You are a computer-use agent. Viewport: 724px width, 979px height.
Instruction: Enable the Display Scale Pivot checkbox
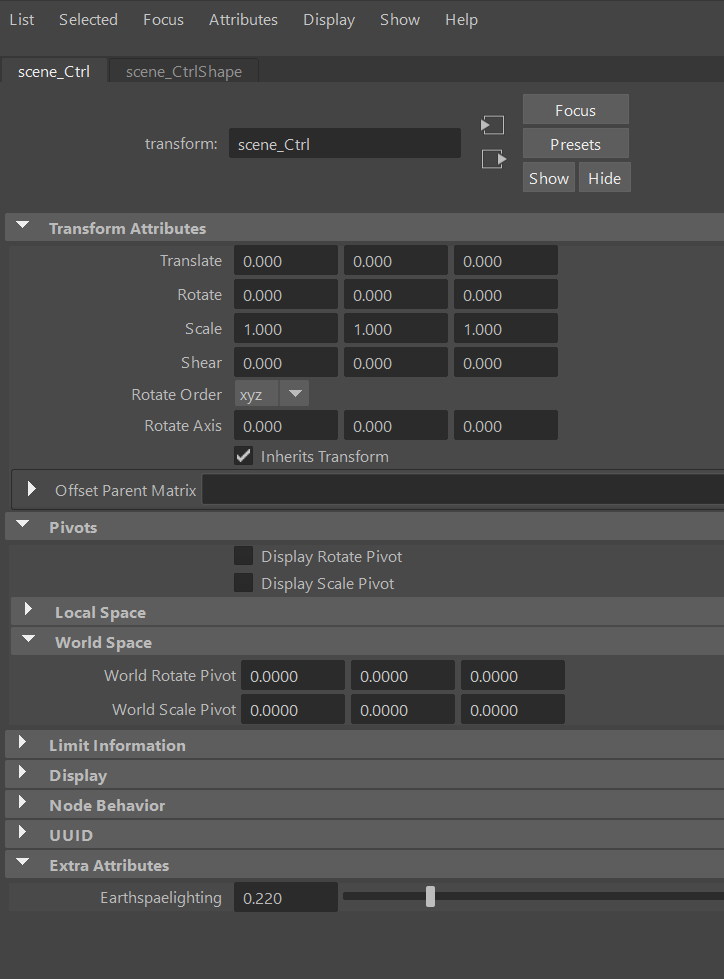pos(243,583)
